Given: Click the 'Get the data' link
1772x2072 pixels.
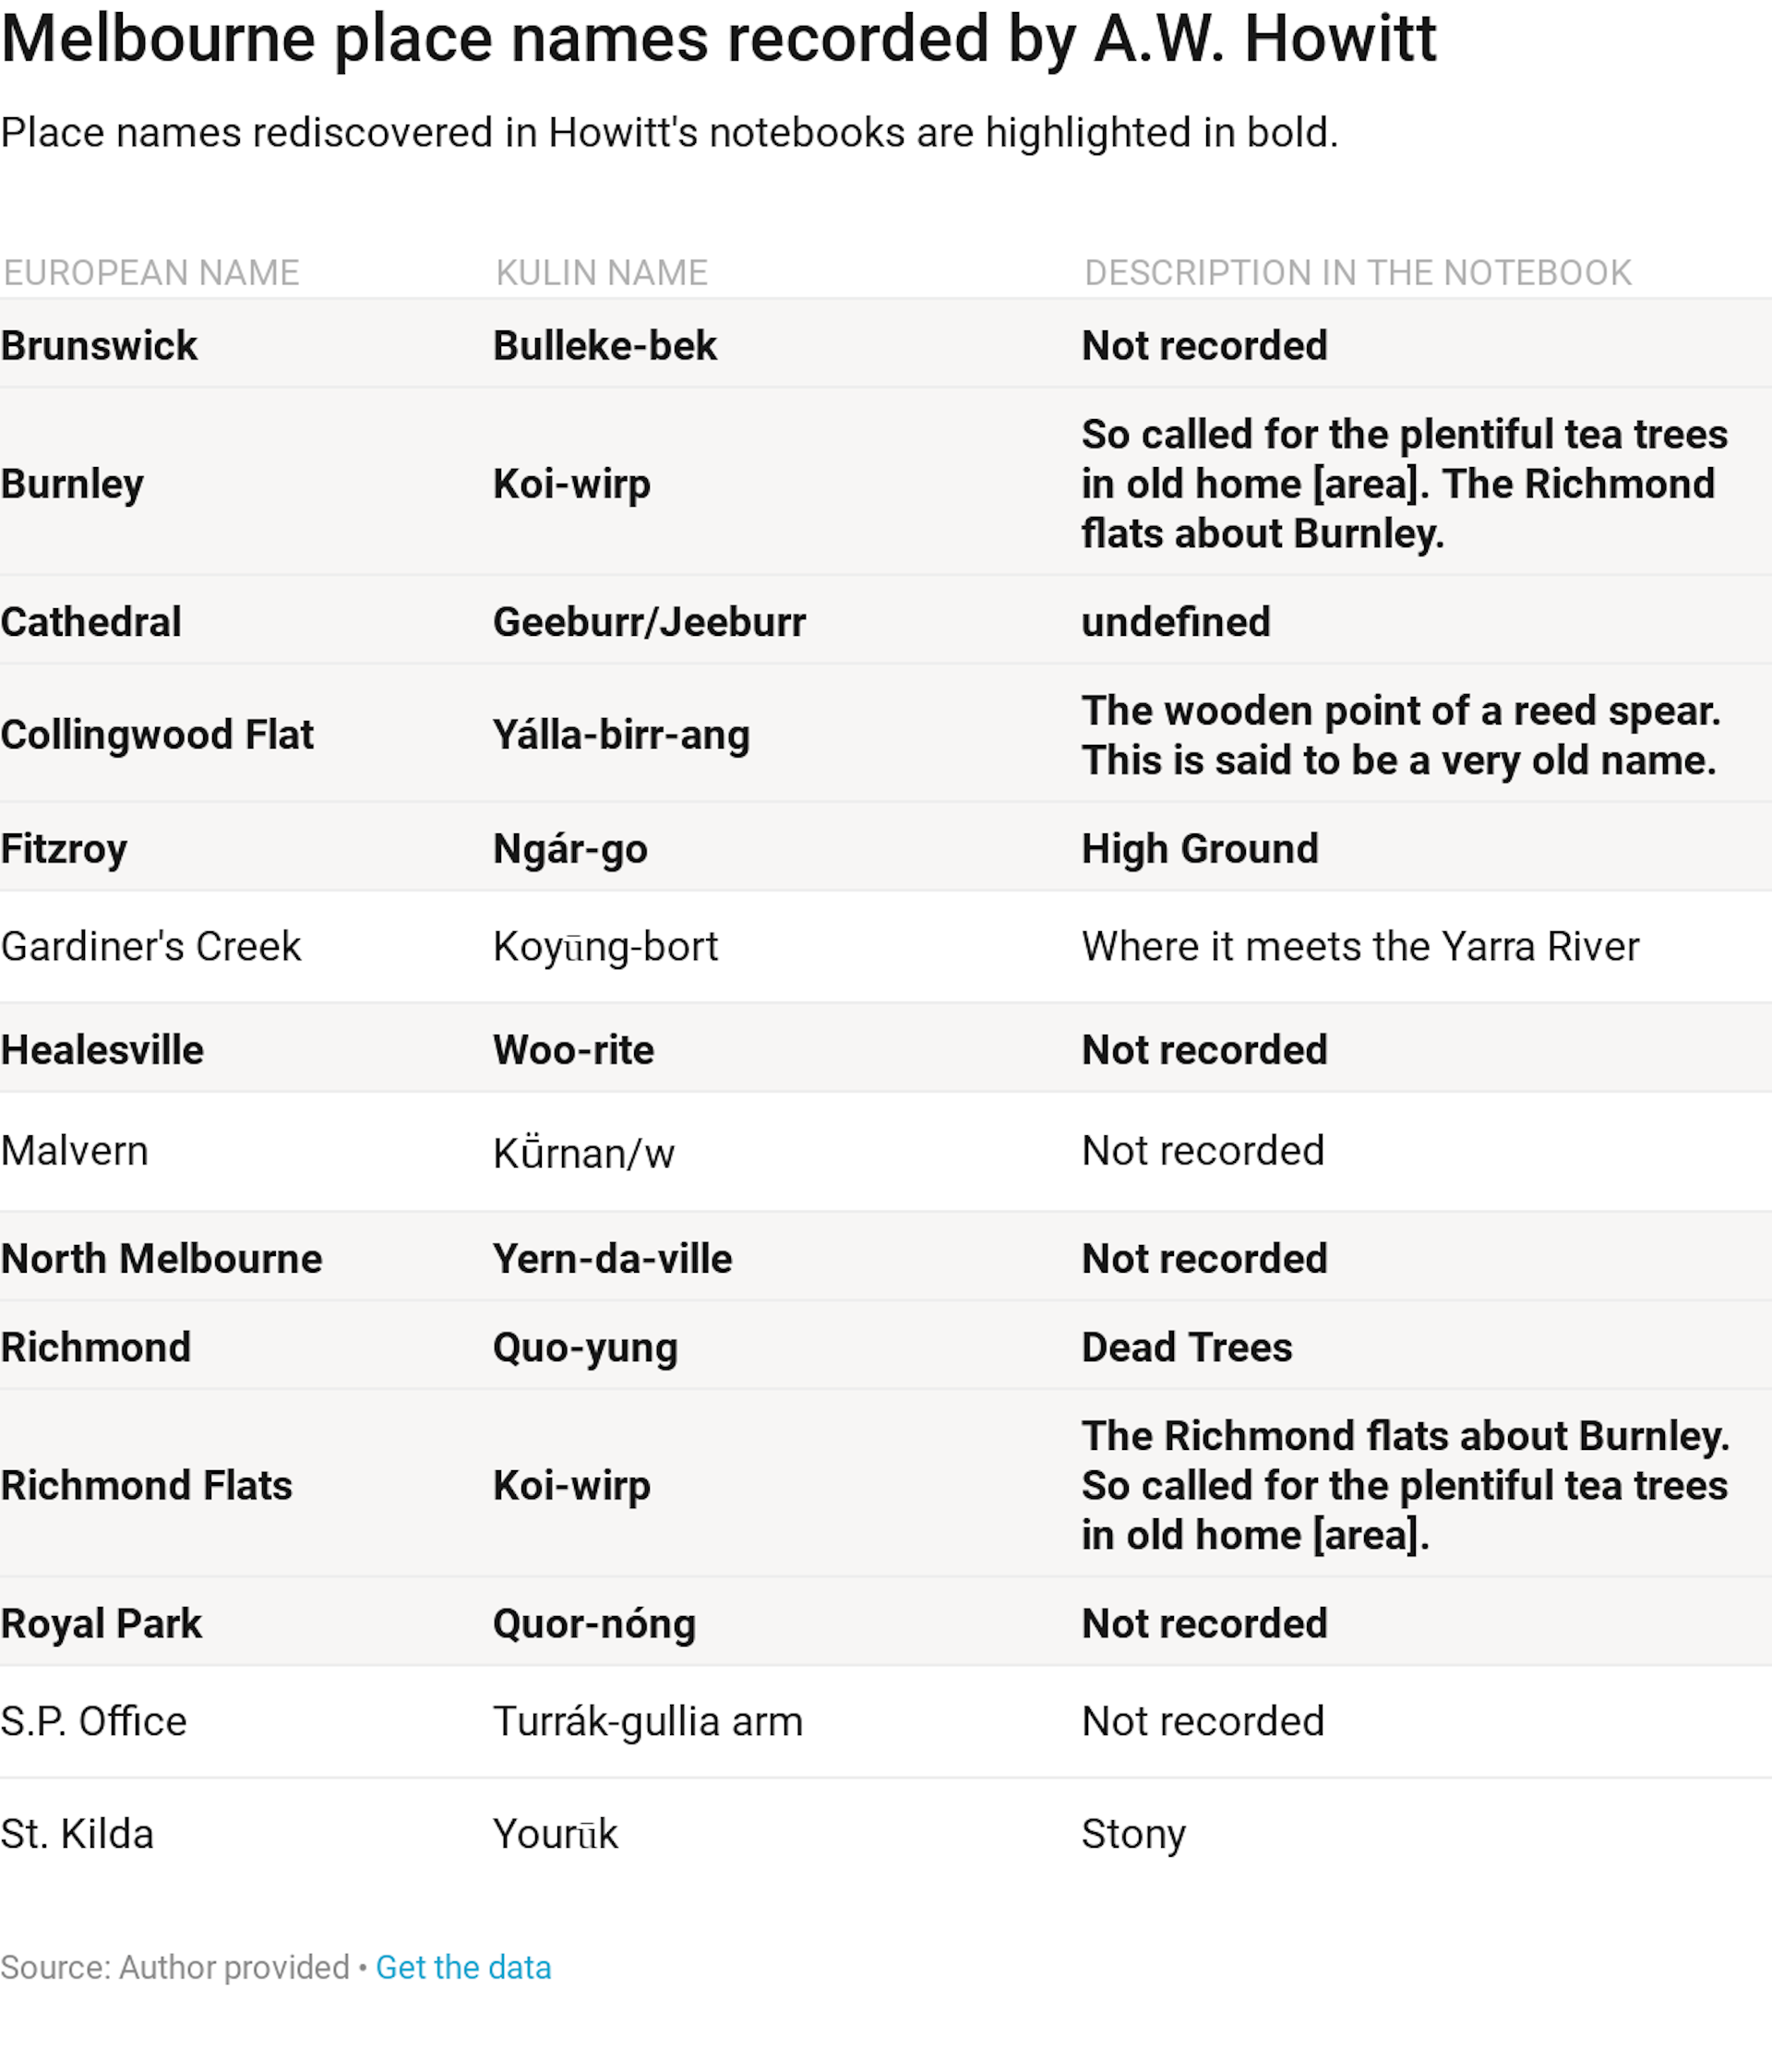Looking at the screenshot, I should (x=464, y=1967).
